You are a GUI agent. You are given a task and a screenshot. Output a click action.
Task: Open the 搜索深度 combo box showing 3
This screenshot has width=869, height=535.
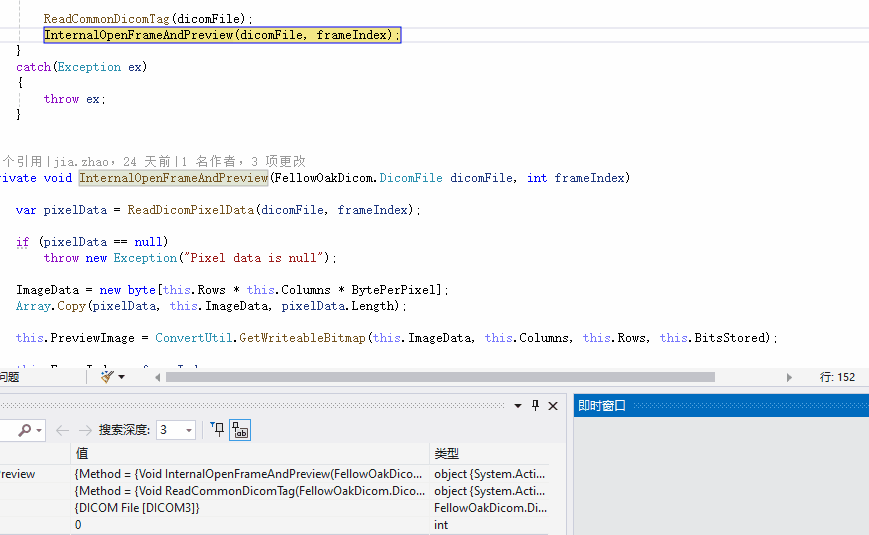pyautogui.click(x=176, y=430)
